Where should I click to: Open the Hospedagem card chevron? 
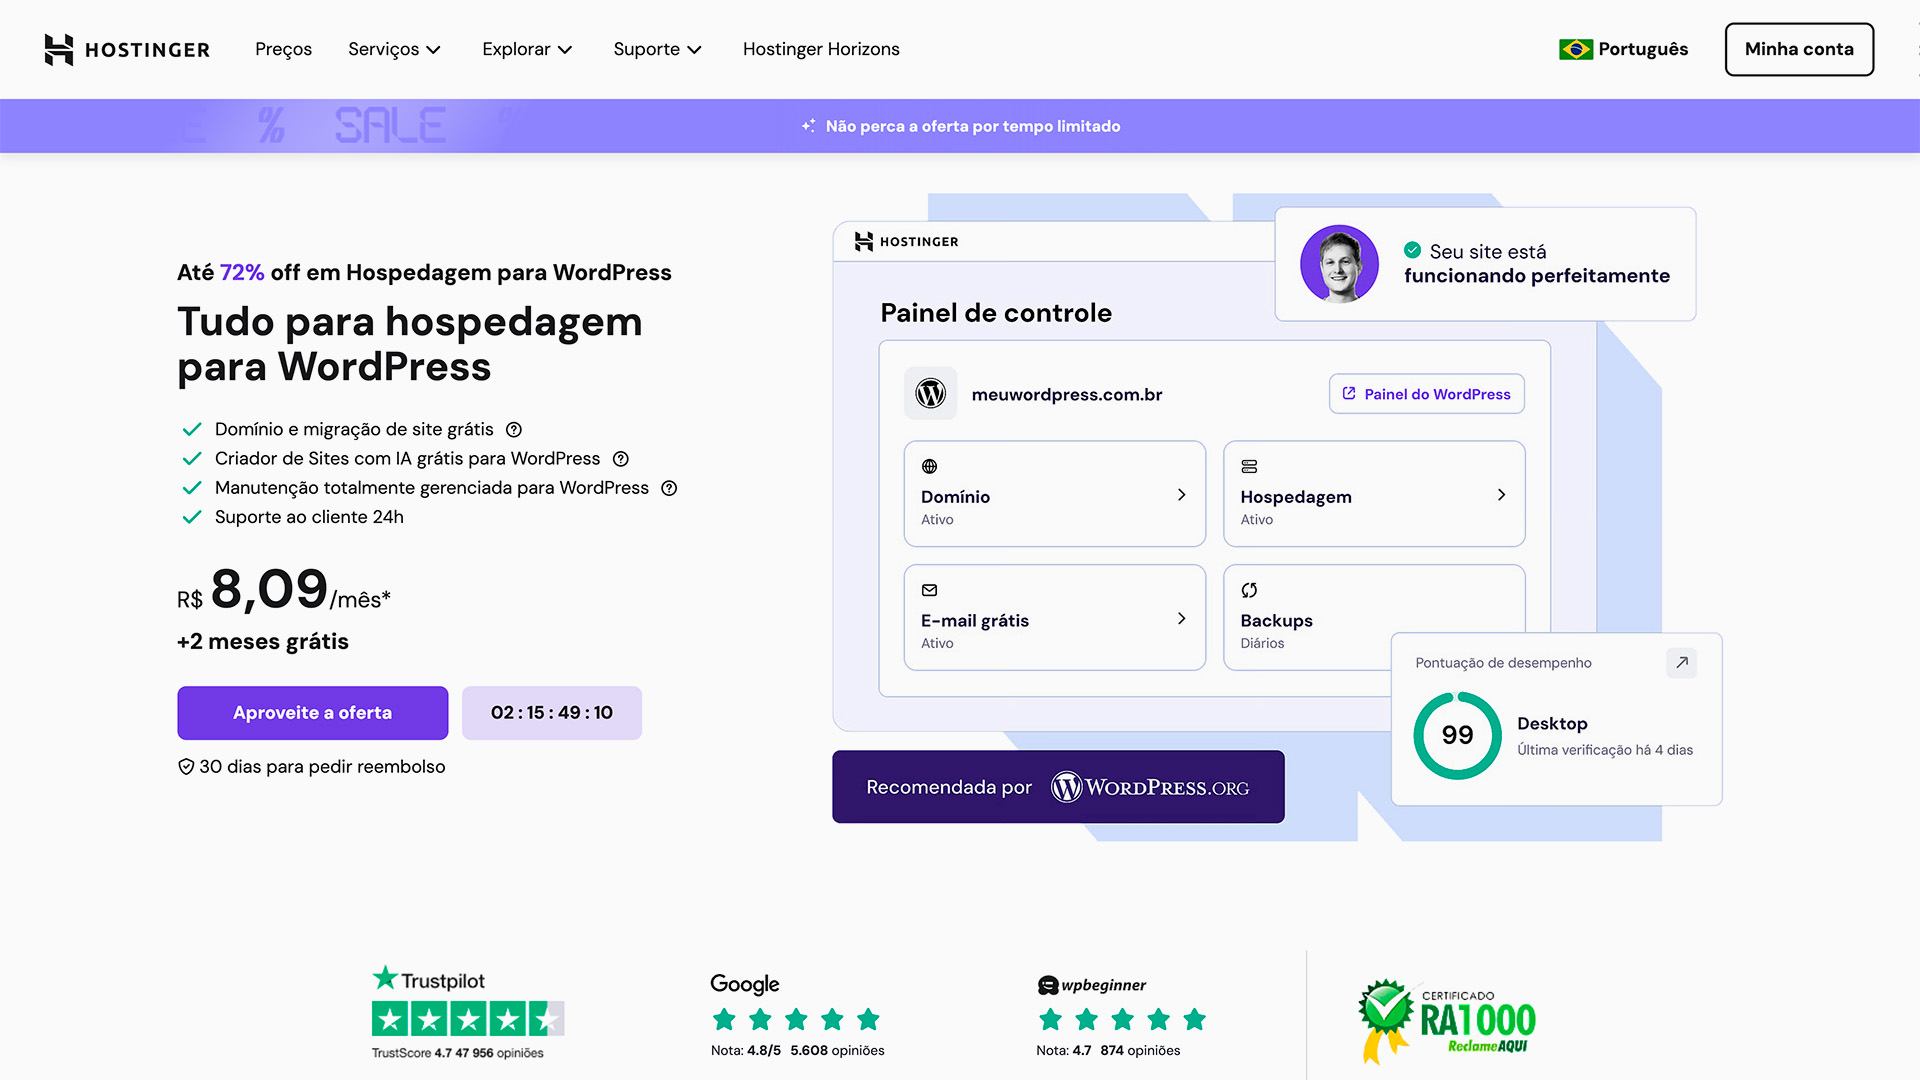[x=1501, y=495]
